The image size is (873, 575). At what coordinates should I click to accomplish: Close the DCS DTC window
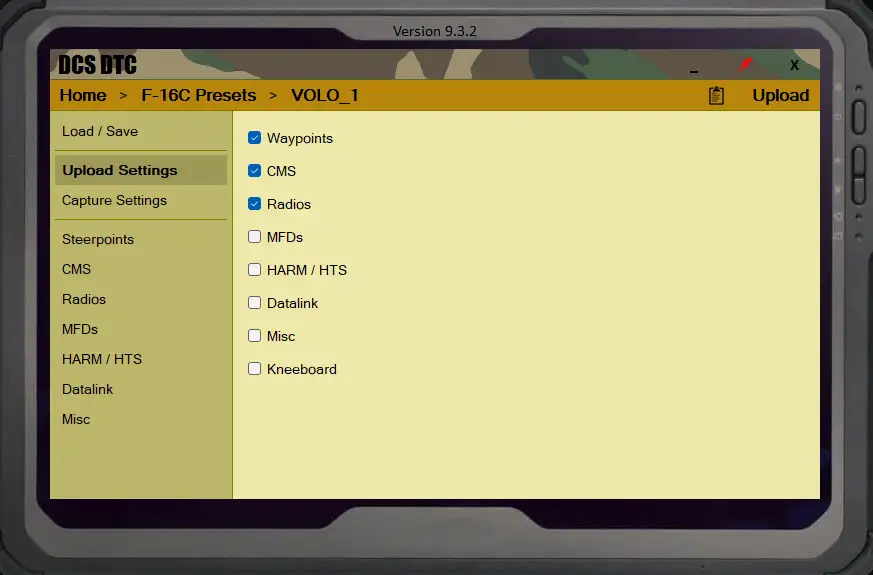794,65
